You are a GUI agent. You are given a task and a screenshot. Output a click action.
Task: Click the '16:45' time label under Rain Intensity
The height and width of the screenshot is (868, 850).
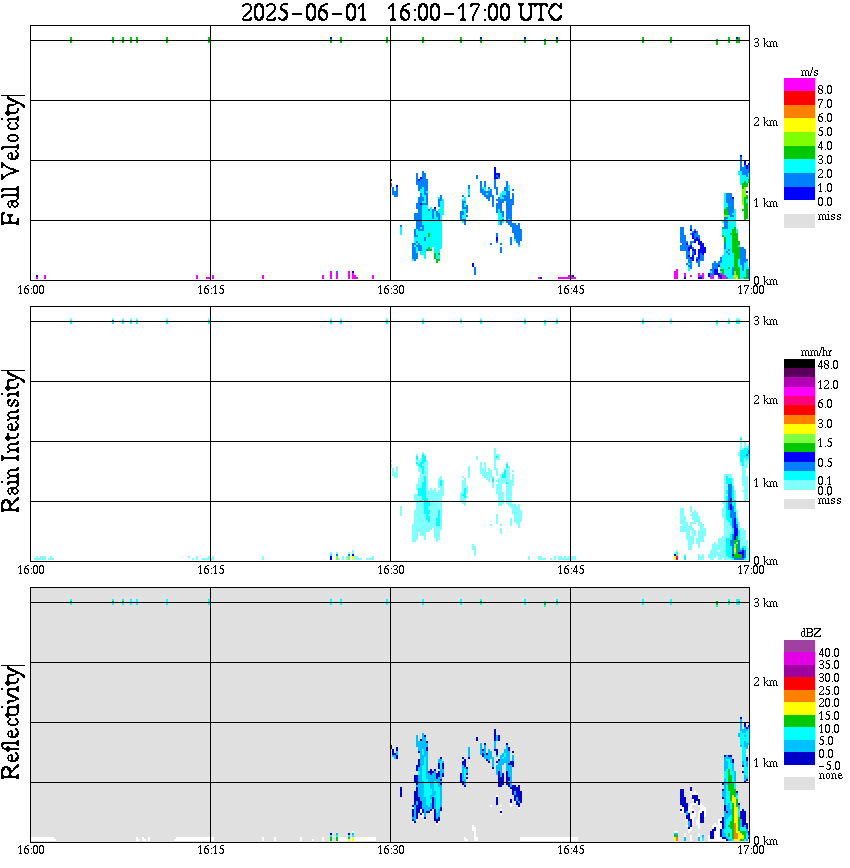pyautogui.click(x=571, y=570)
